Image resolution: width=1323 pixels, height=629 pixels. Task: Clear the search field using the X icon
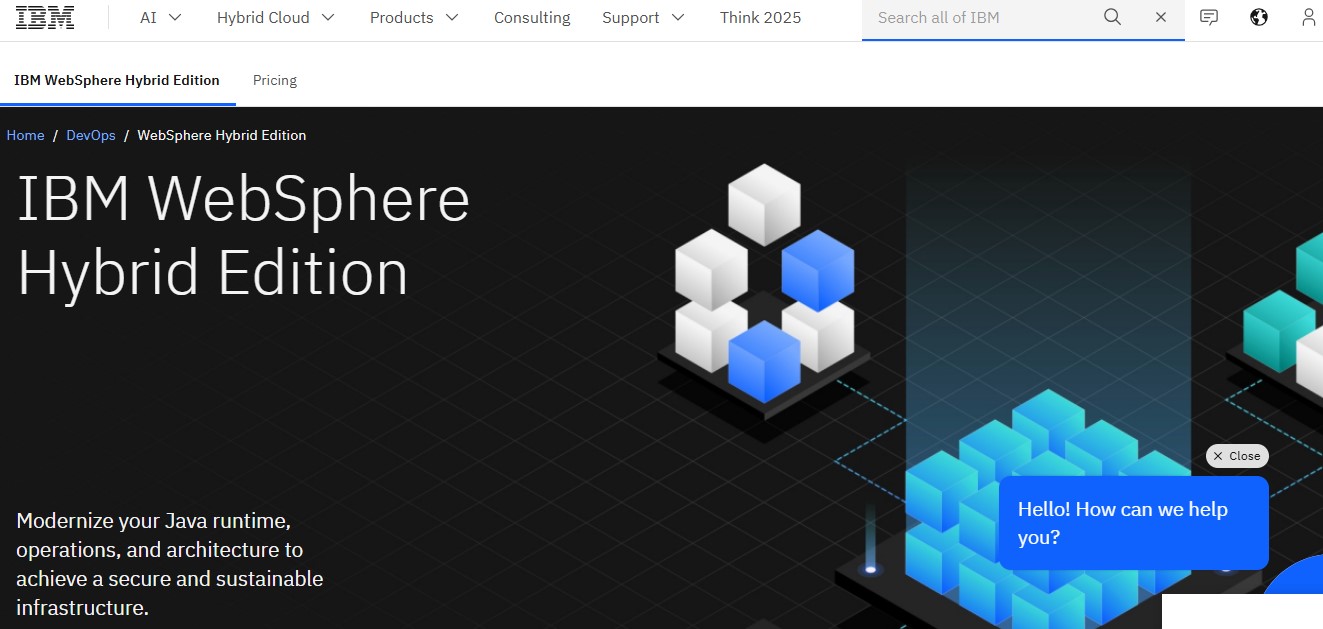pyautogui.click(x=1160, y=17)
